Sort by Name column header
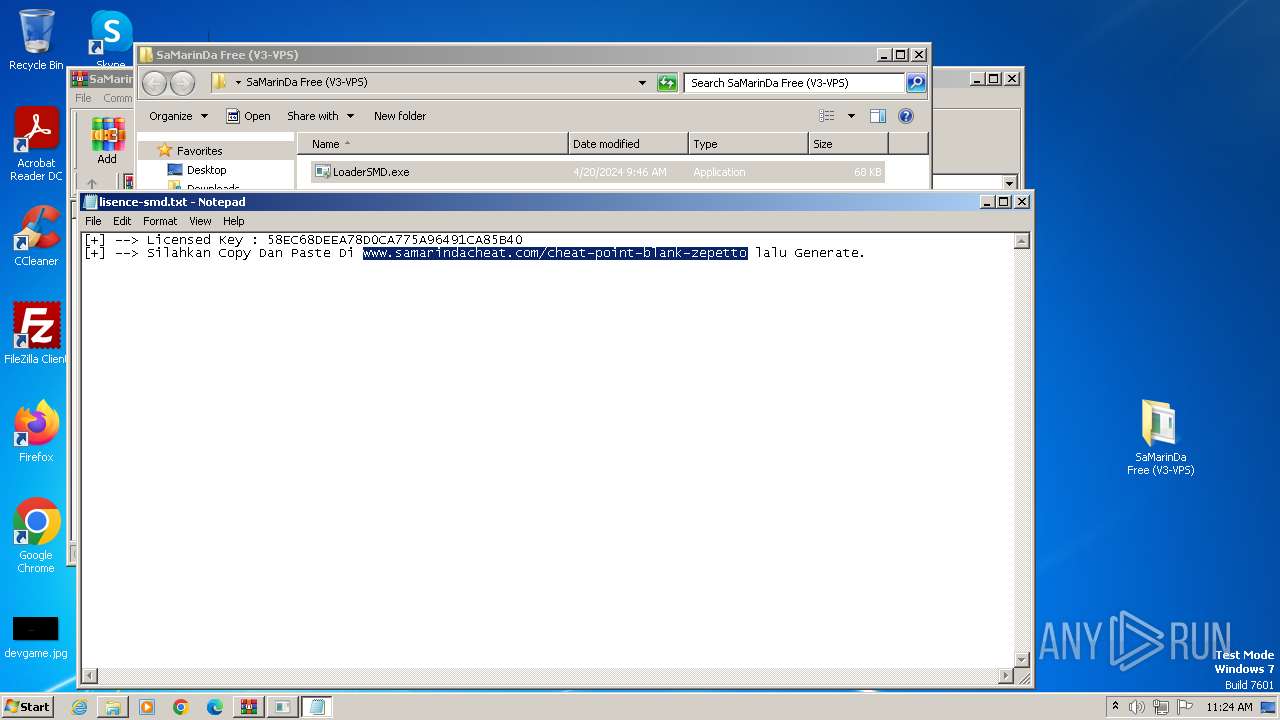 [x=432, y=144]
